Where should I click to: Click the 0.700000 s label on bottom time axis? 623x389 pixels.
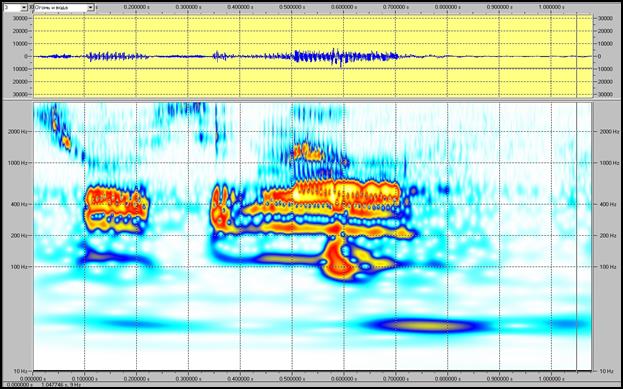[x=396, y=379]
